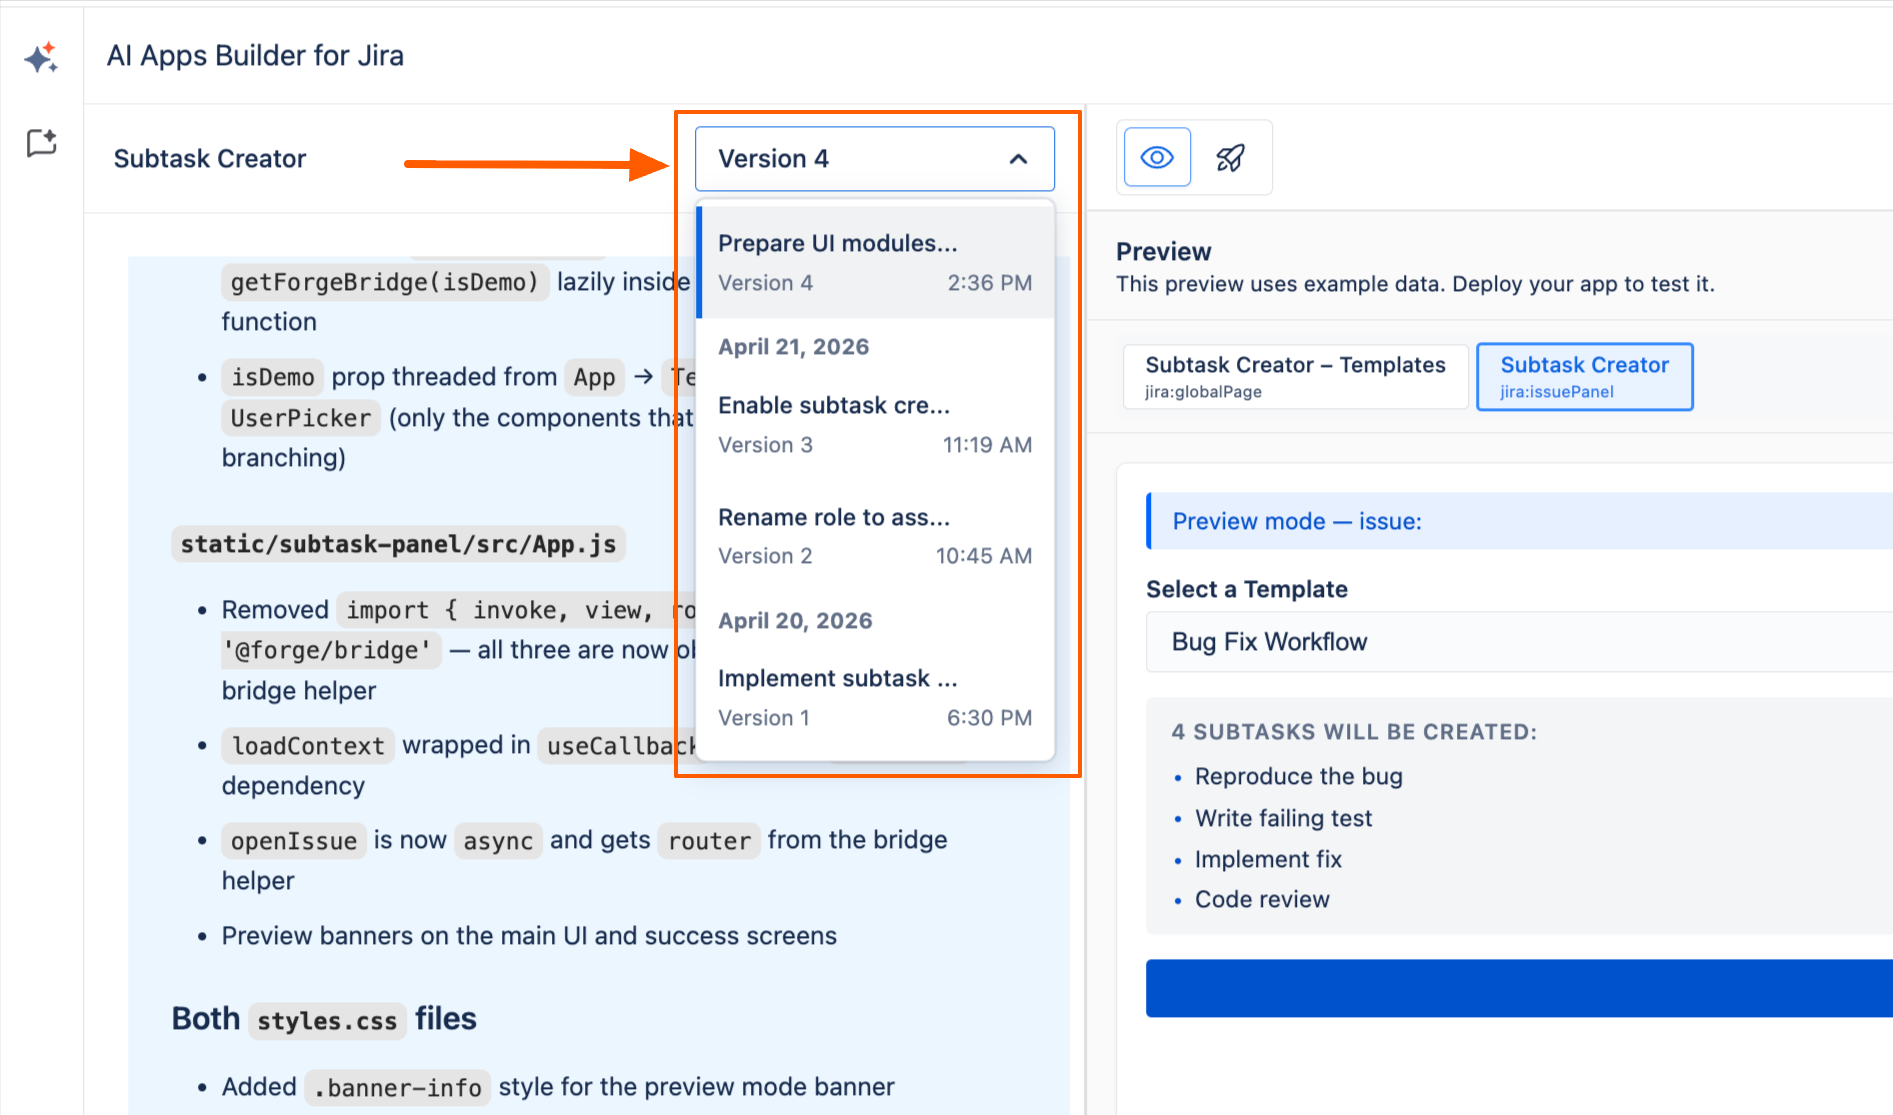Click the rocket deploy icon
This screenshot has height=1115, width=1893.
[1230, 157]
